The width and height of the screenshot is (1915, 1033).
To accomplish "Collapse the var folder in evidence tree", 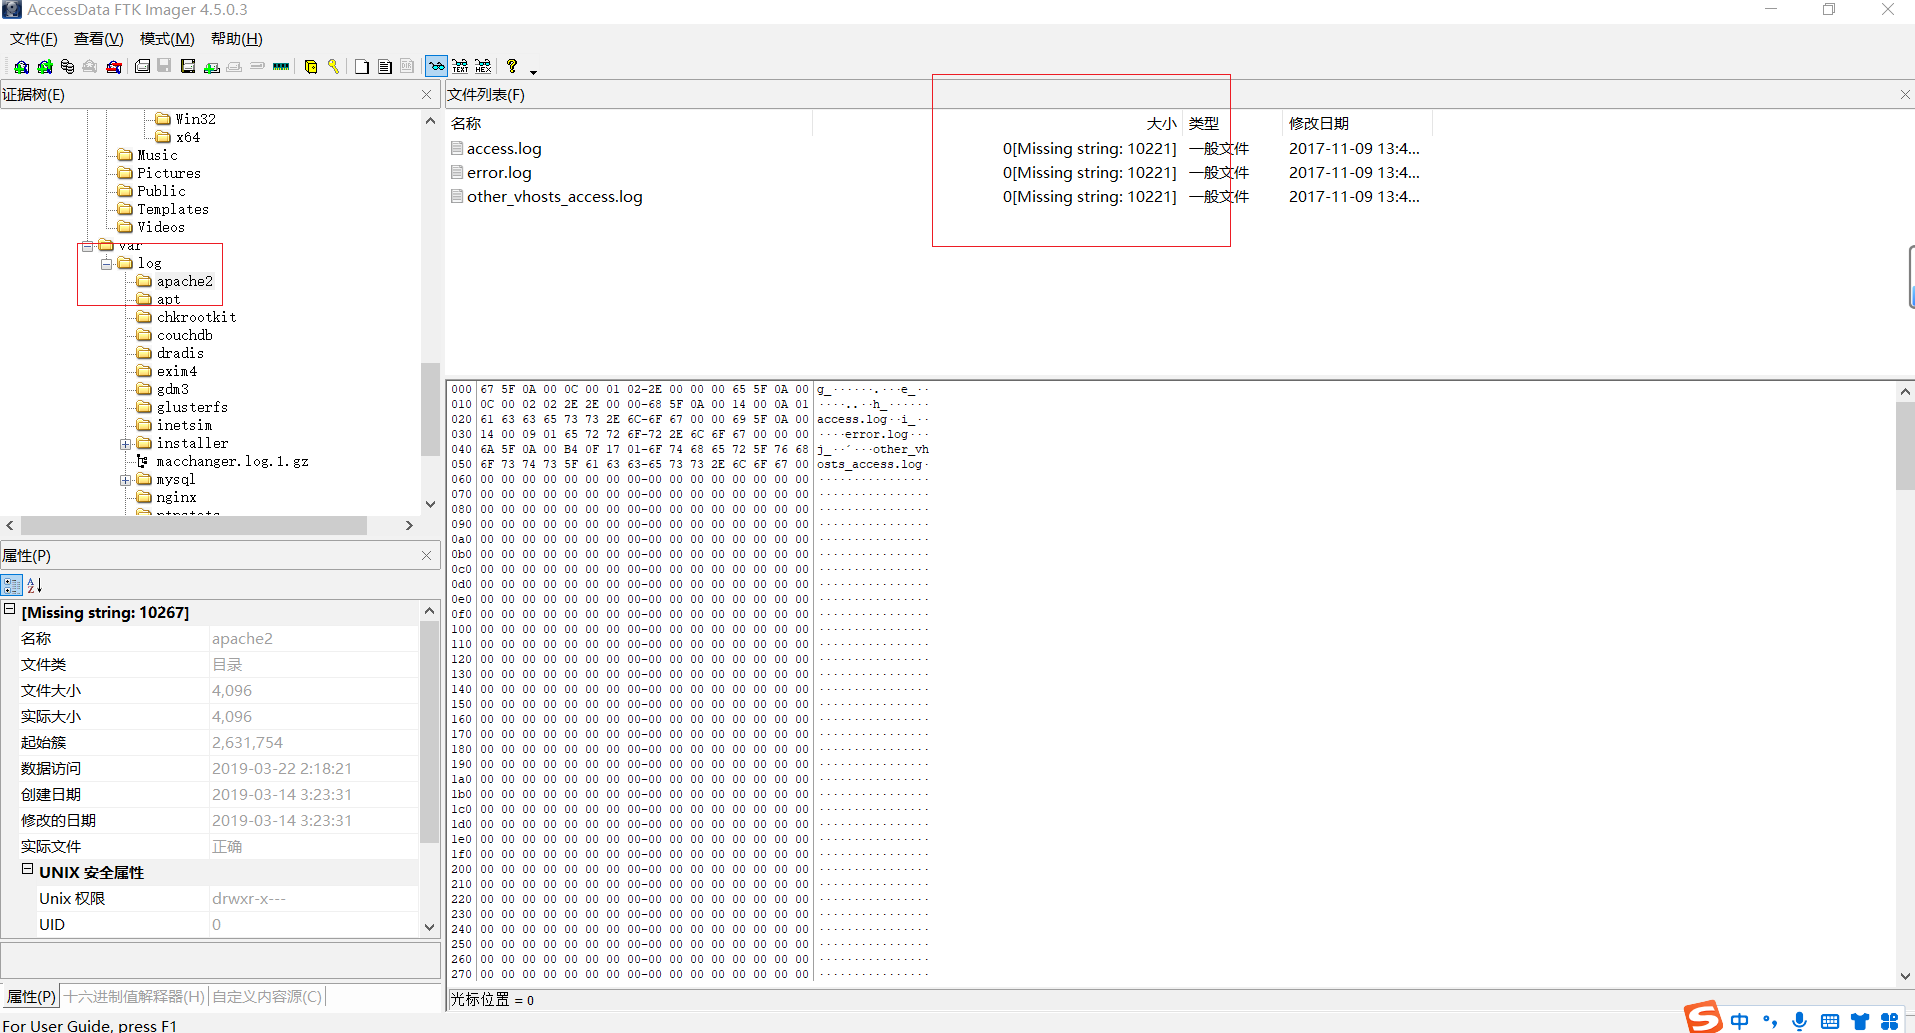I will coord(88,246).
